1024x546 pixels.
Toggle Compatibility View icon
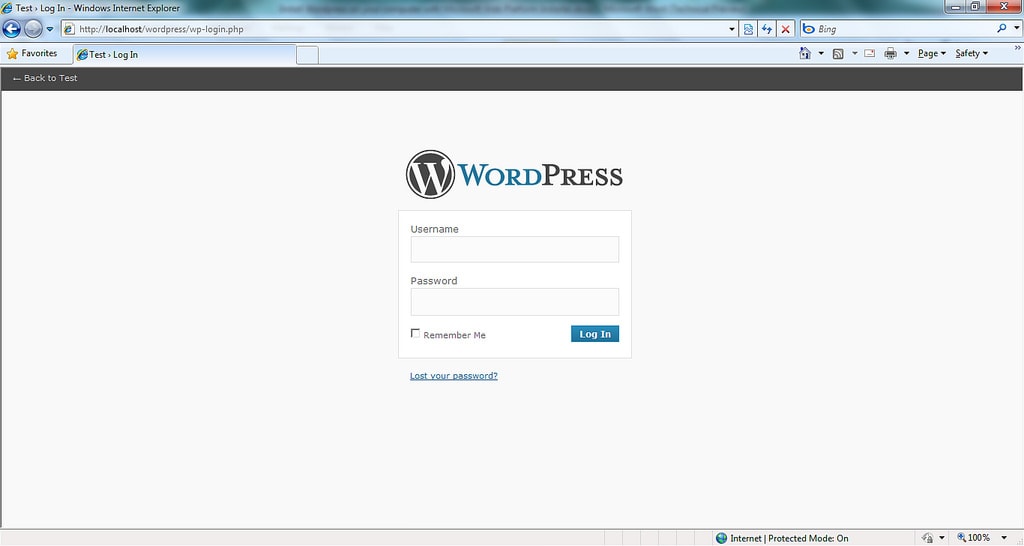748,29
